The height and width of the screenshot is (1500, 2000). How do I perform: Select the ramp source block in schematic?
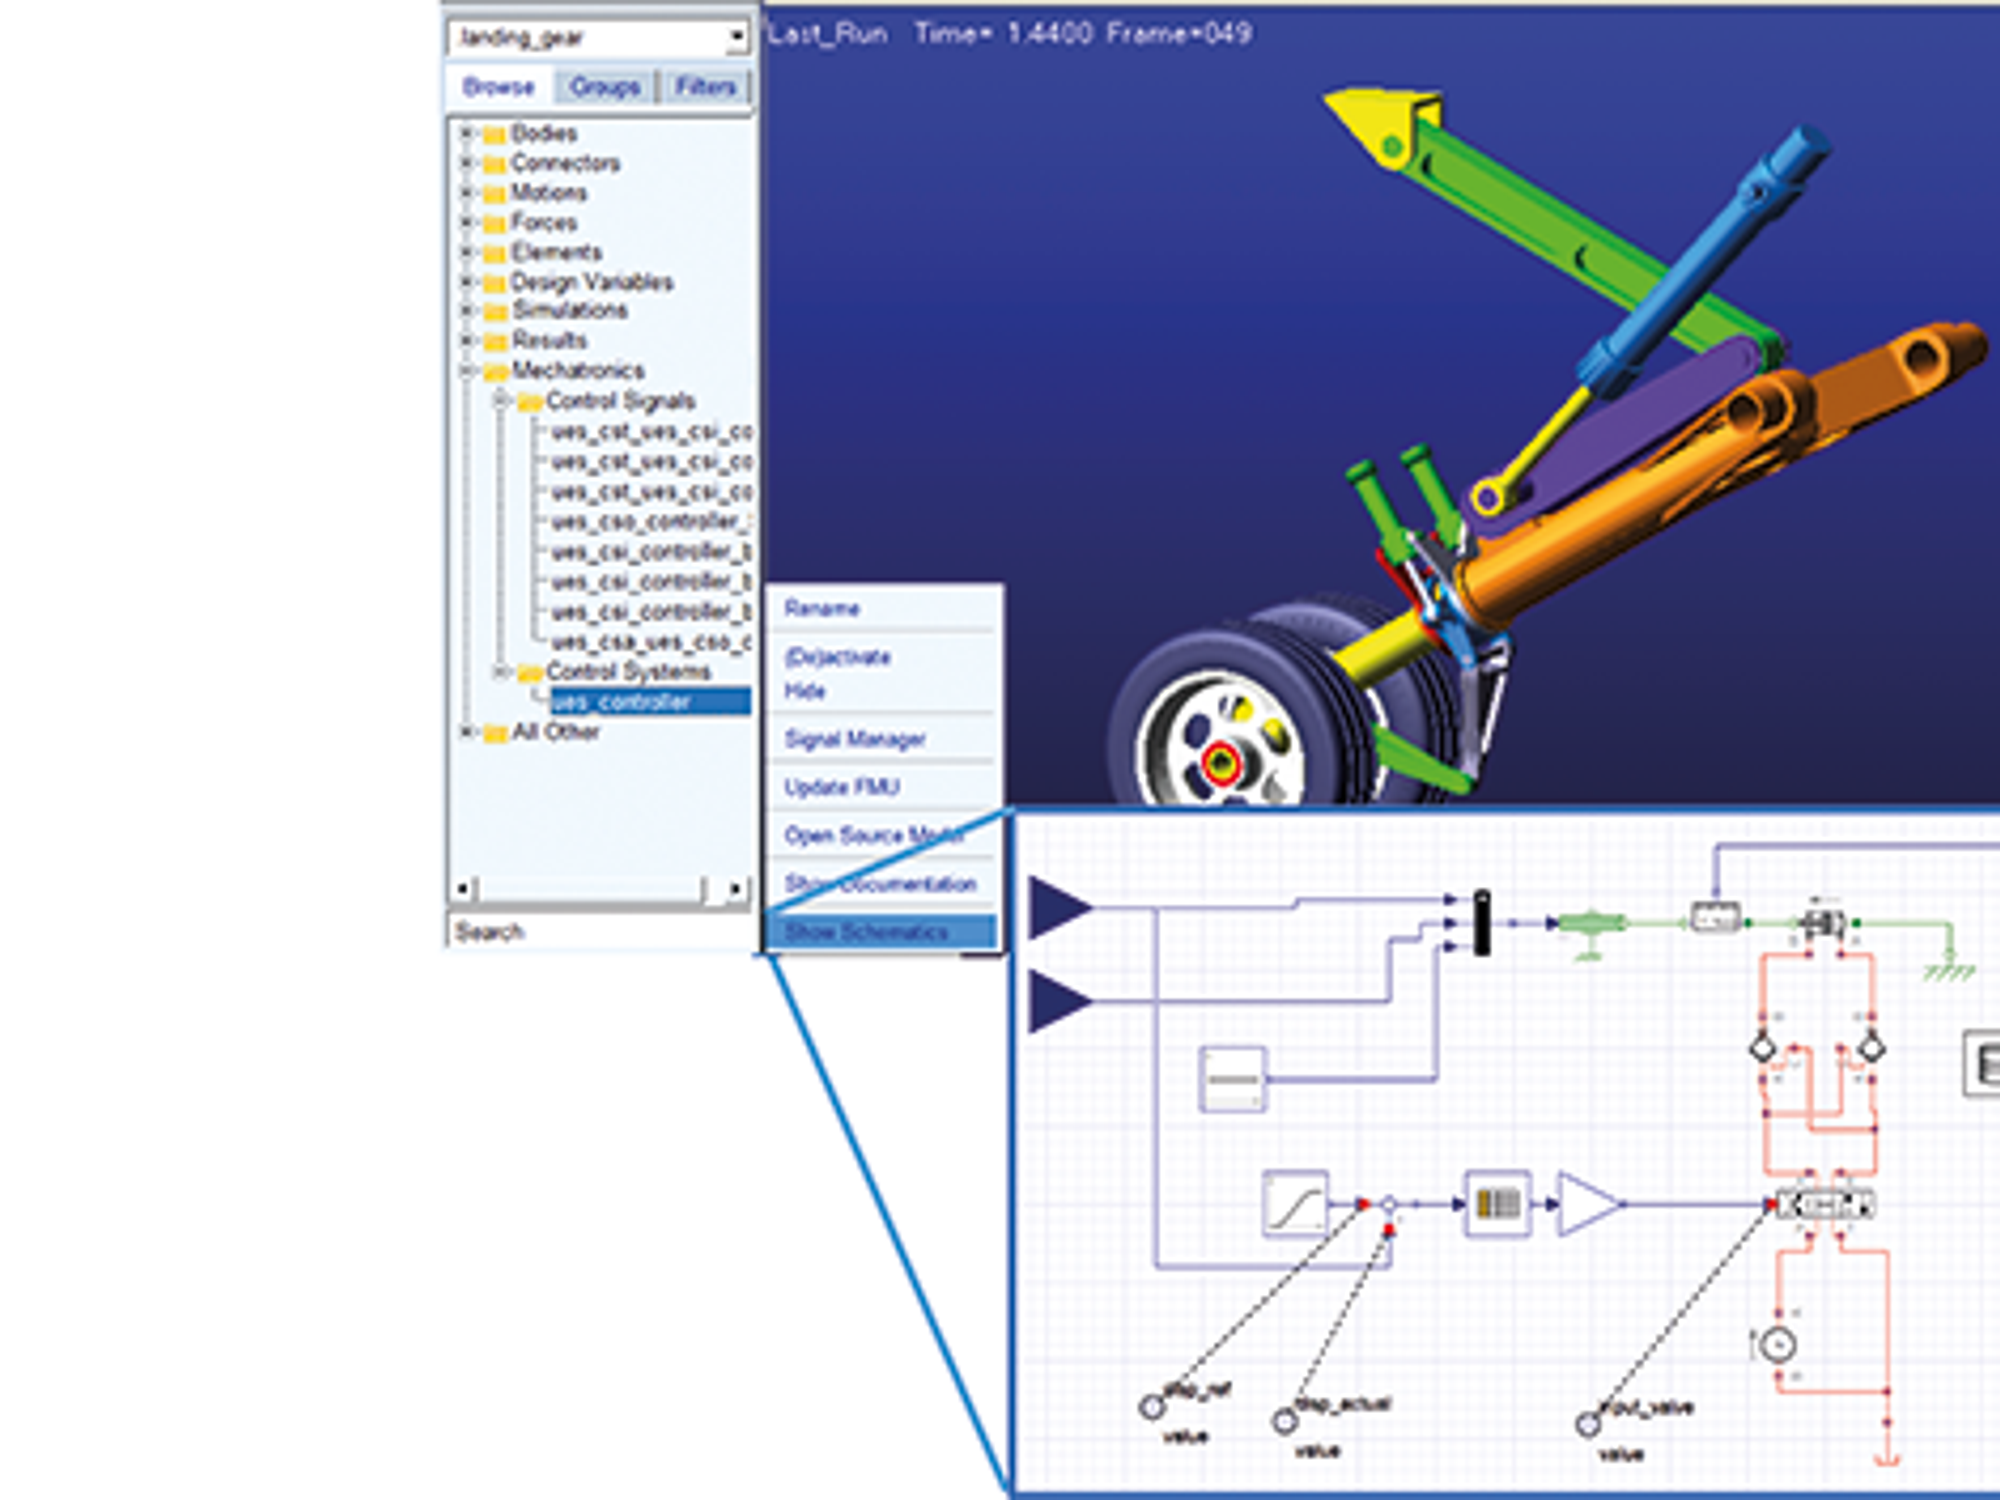[1295, 1204]
